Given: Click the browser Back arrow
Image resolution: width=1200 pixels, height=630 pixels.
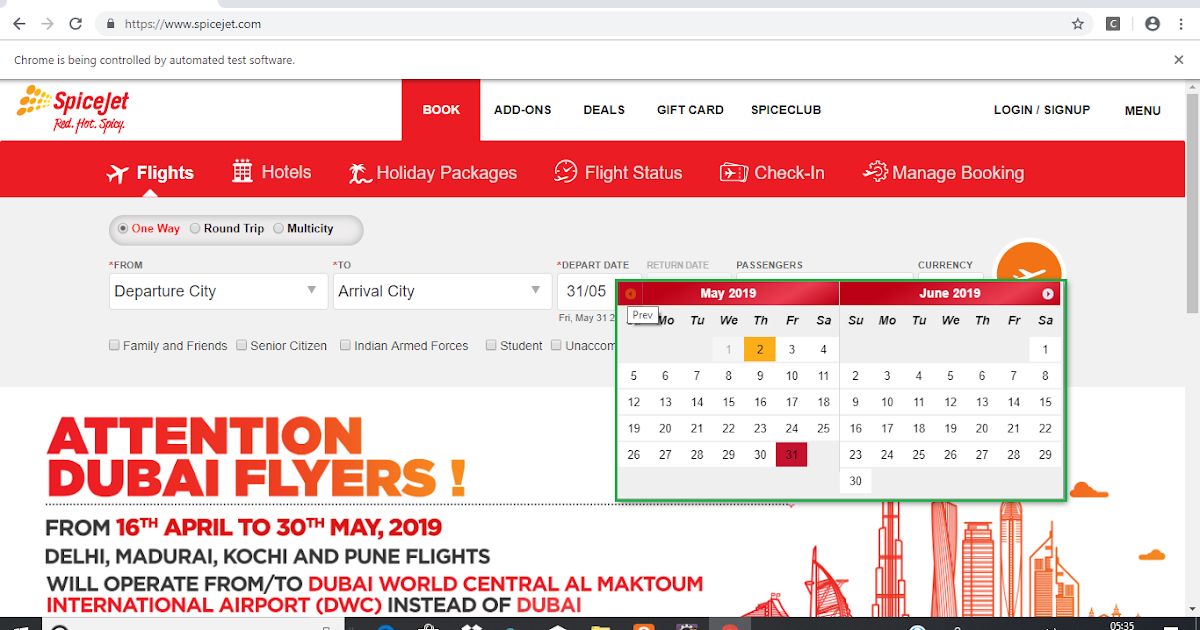Looking at the screenshot, I should point(19,23).
